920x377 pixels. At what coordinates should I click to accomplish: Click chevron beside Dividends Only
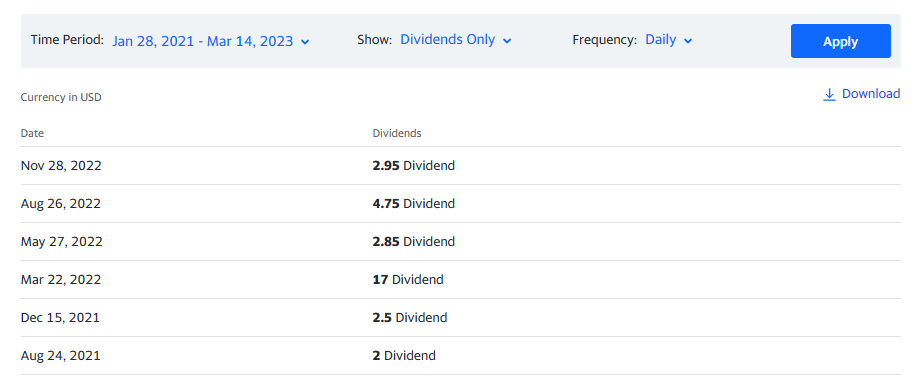[x=507, y=40]
